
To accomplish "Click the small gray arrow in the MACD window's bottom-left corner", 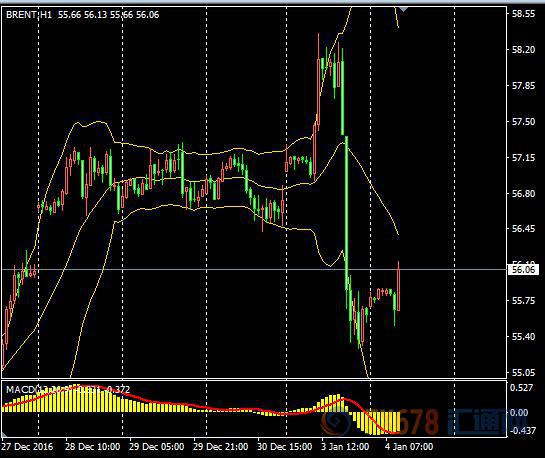I will tap(4, 434).
